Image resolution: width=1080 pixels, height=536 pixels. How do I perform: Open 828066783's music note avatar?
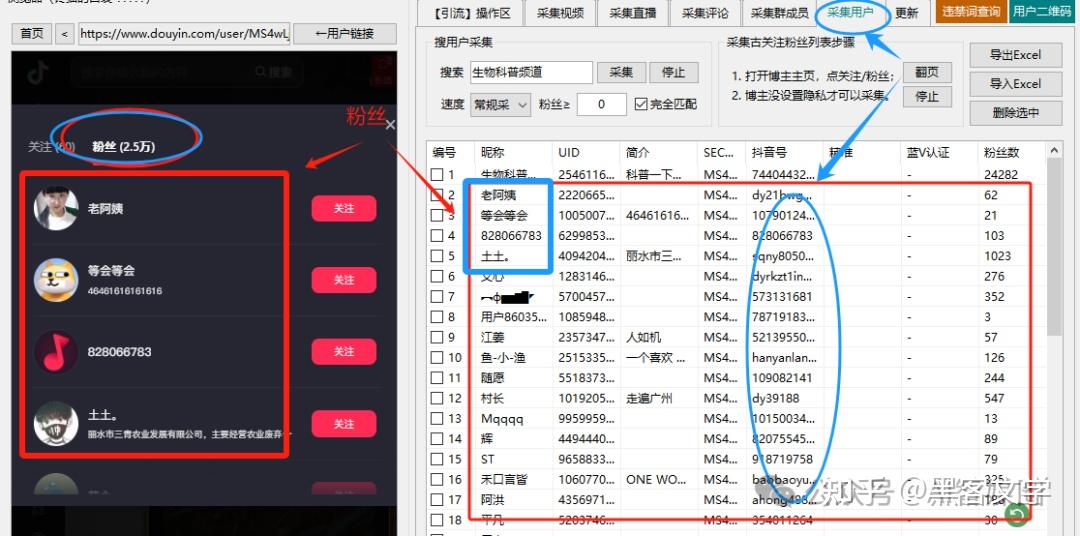56,351
